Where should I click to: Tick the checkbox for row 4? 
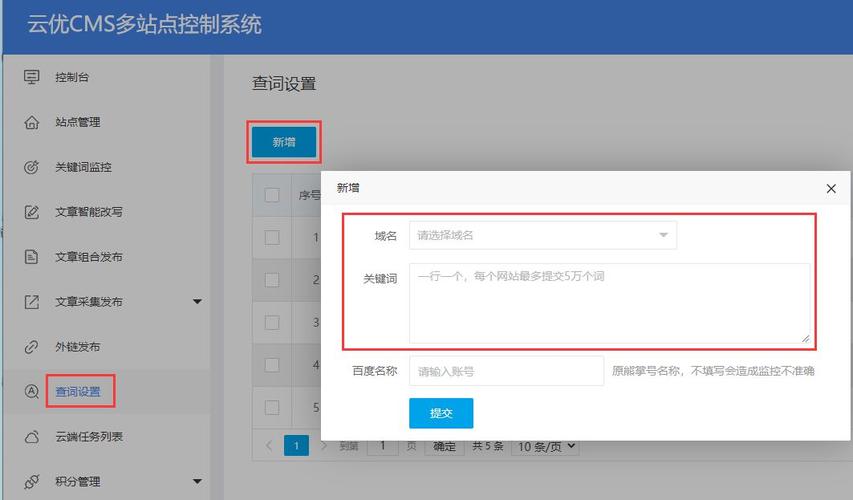272,365
